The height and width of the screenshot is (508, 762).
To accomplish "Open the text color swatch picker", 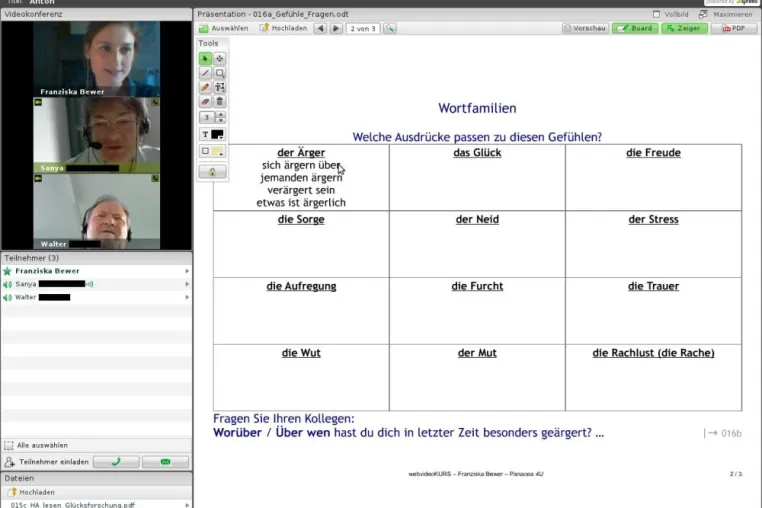I will (x=218, y=134).
